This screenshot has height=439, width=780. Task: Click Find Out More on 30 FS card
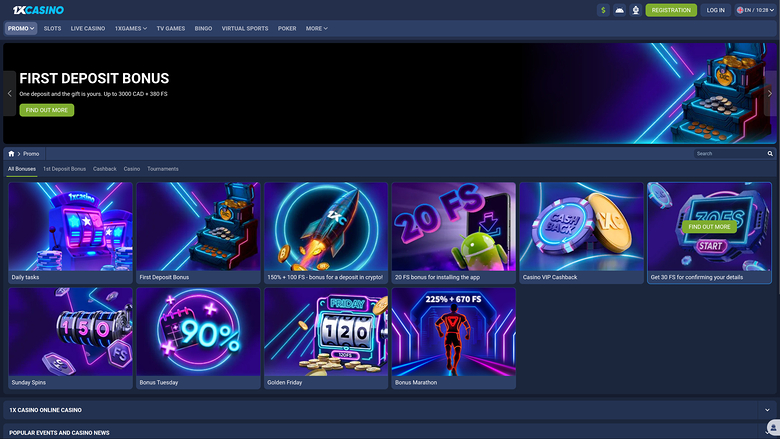[x=709, y=227]
